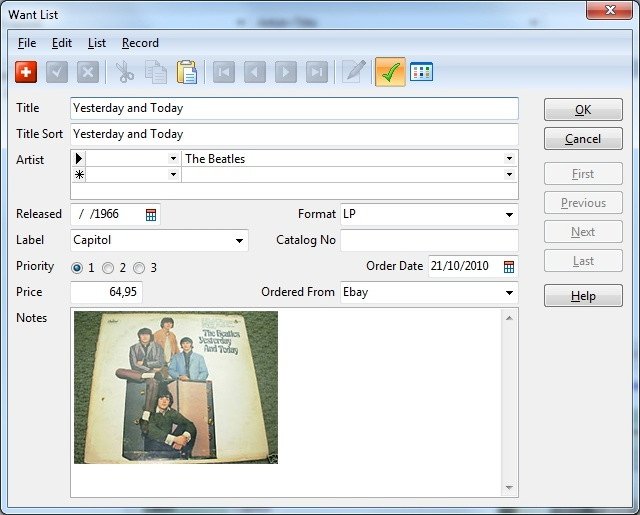Image resolution: width=640 pixels, height=515 pixels.
Task: Click the Next record toolbar arrow
Action: point(286,72)
